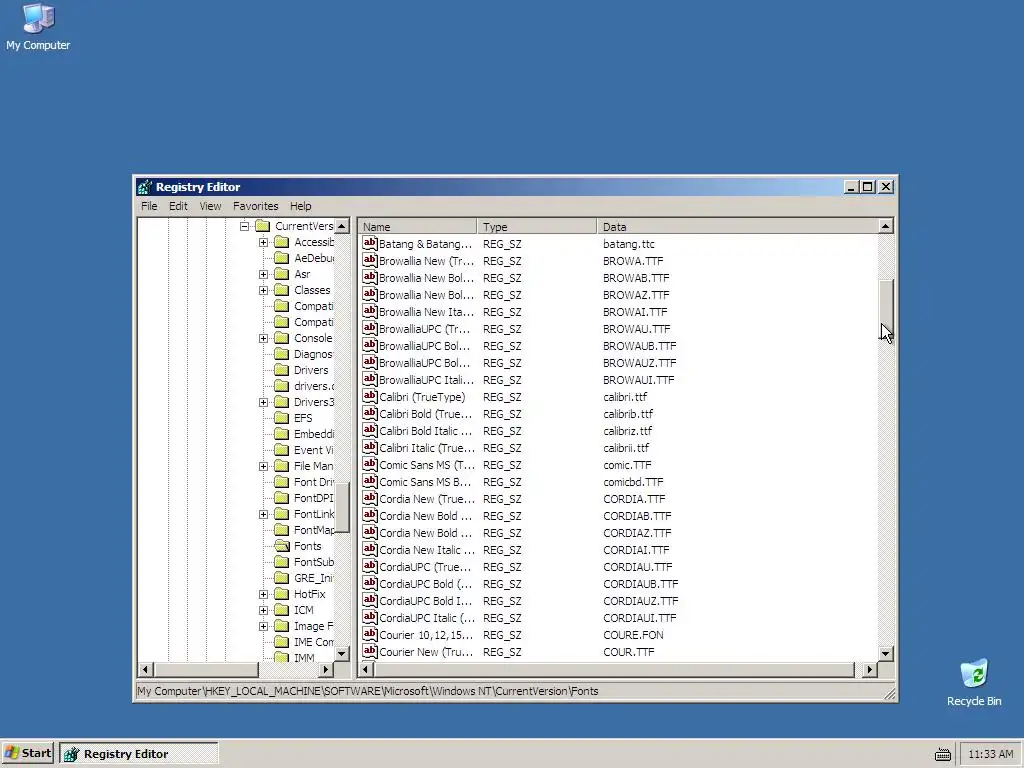Click the icon of the COURE.FON entry

click(370, 634)
